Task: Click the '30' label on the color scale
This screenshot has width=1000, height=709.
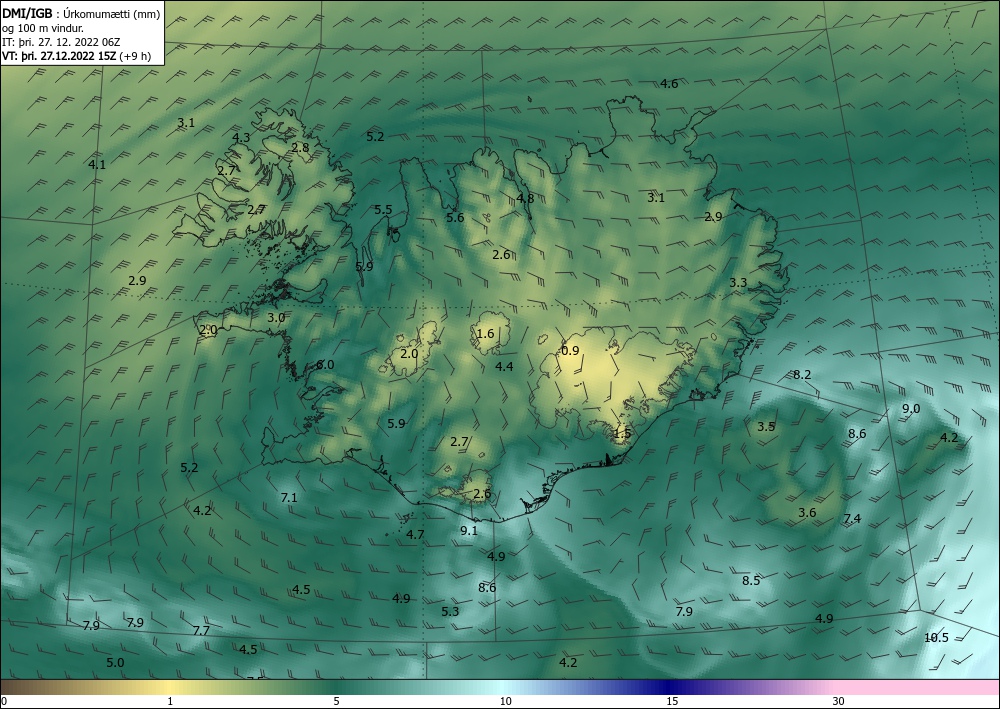Action: 838,702
